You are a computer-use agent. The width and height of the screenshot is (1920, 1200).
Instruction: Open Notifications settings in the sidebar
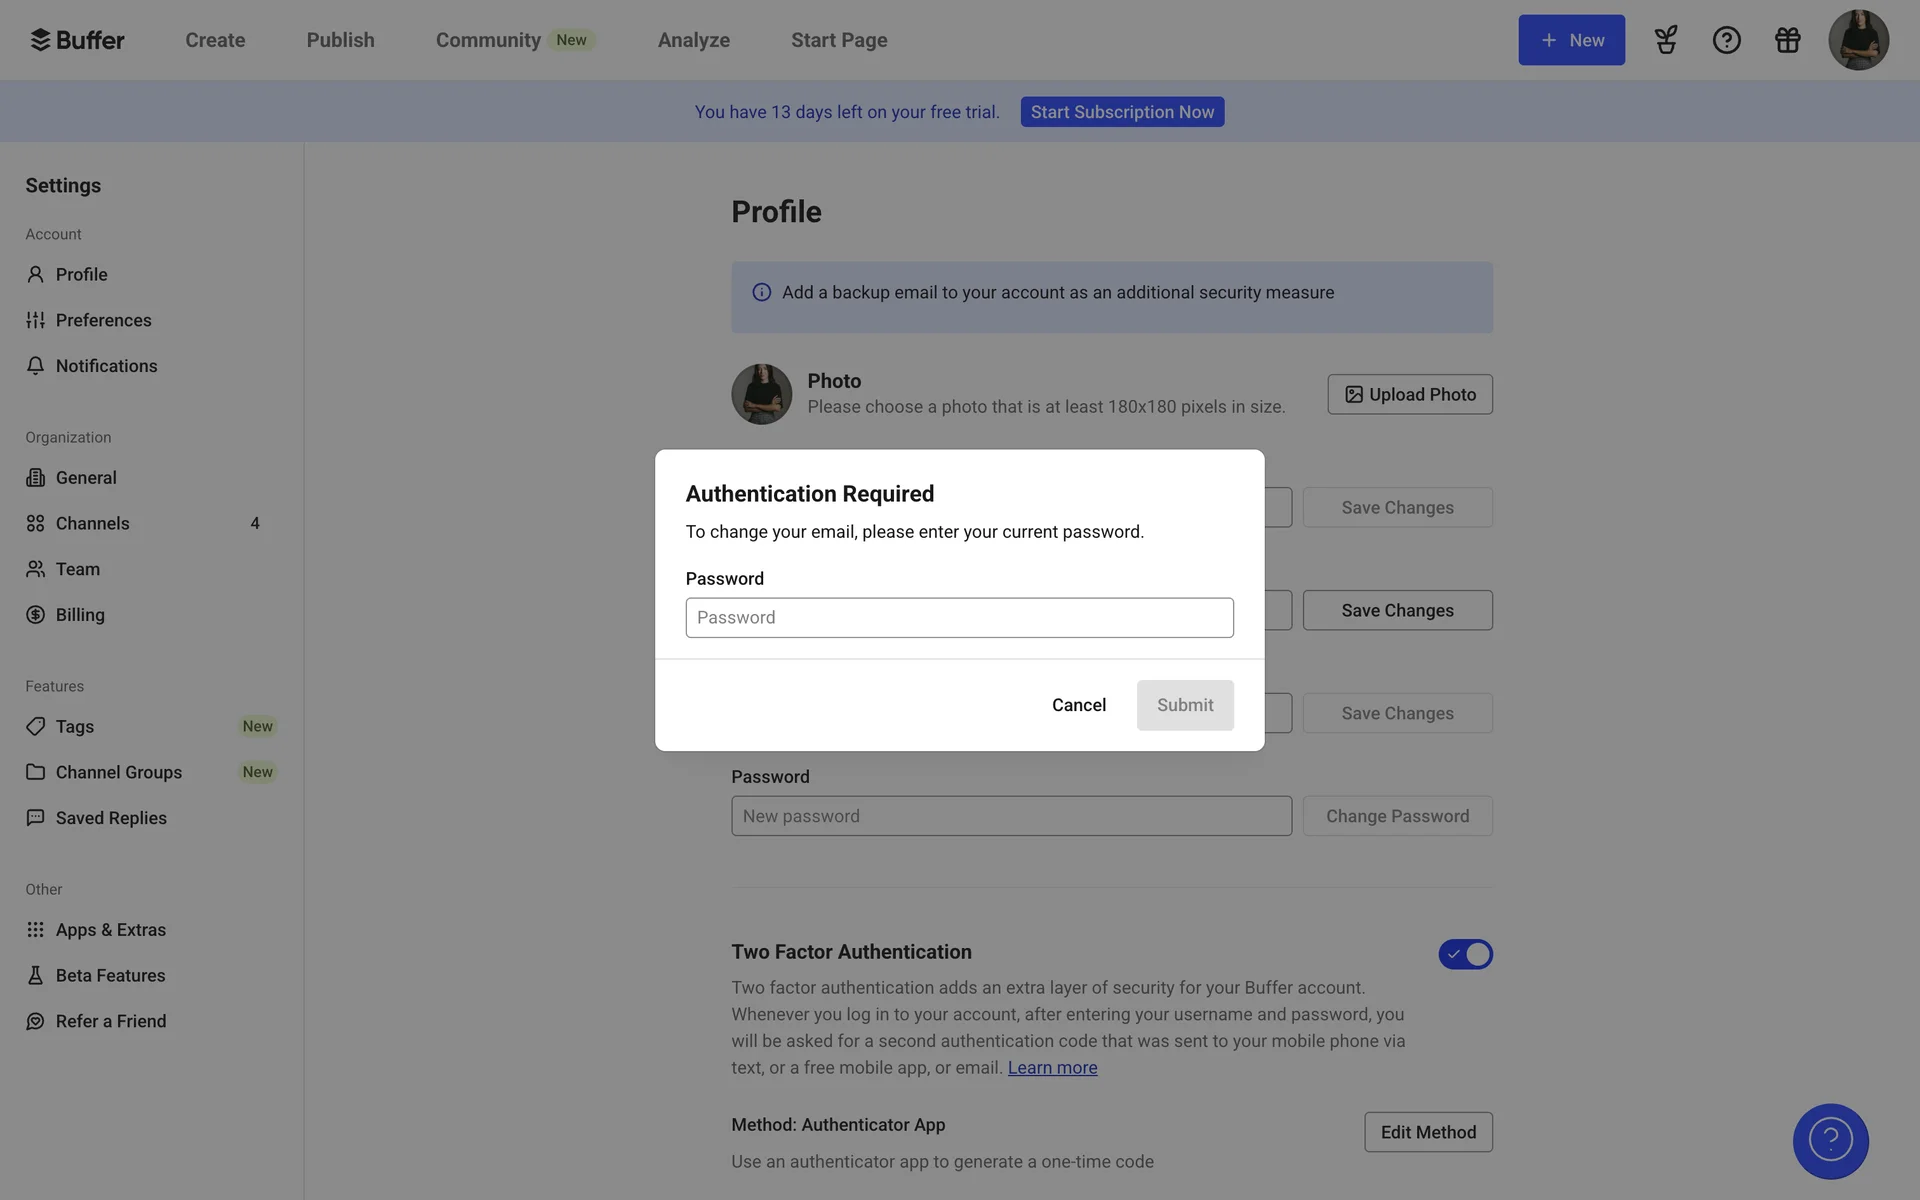coord(106,366)
